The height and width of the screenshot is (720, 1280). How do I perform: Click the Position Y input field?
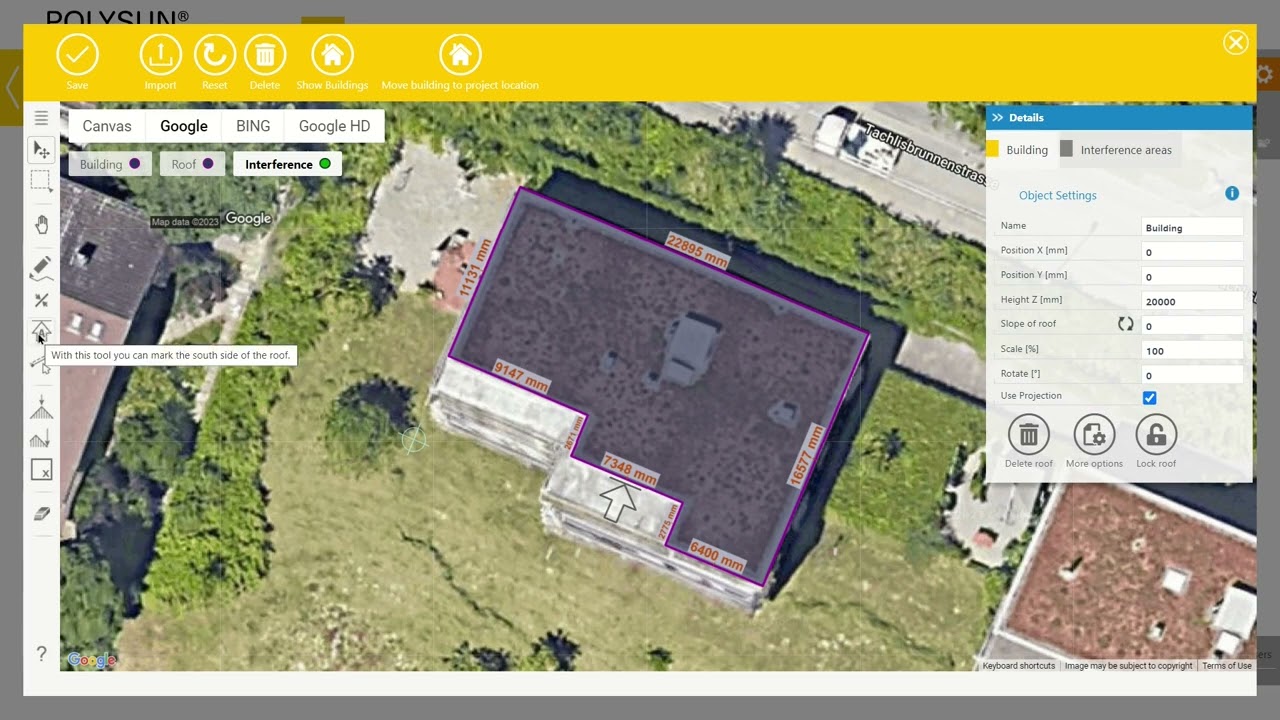(x=1192, y=277)
